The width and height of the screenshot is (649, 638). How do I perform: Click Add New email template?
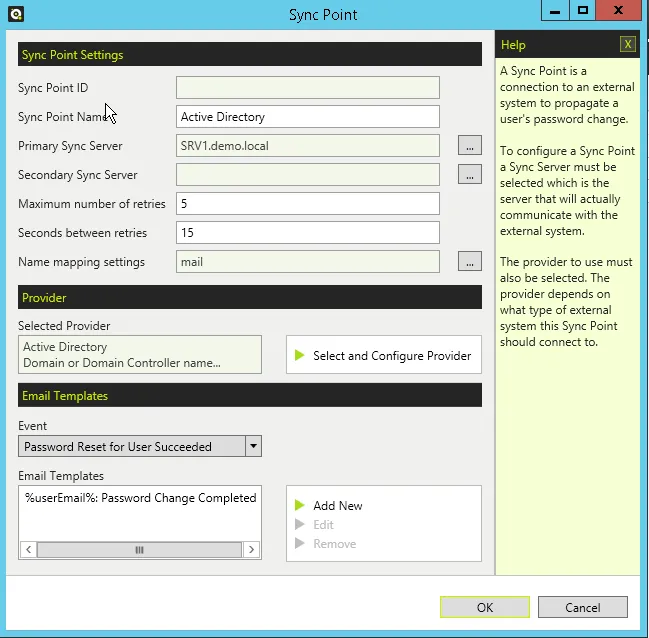pos(337,506)
